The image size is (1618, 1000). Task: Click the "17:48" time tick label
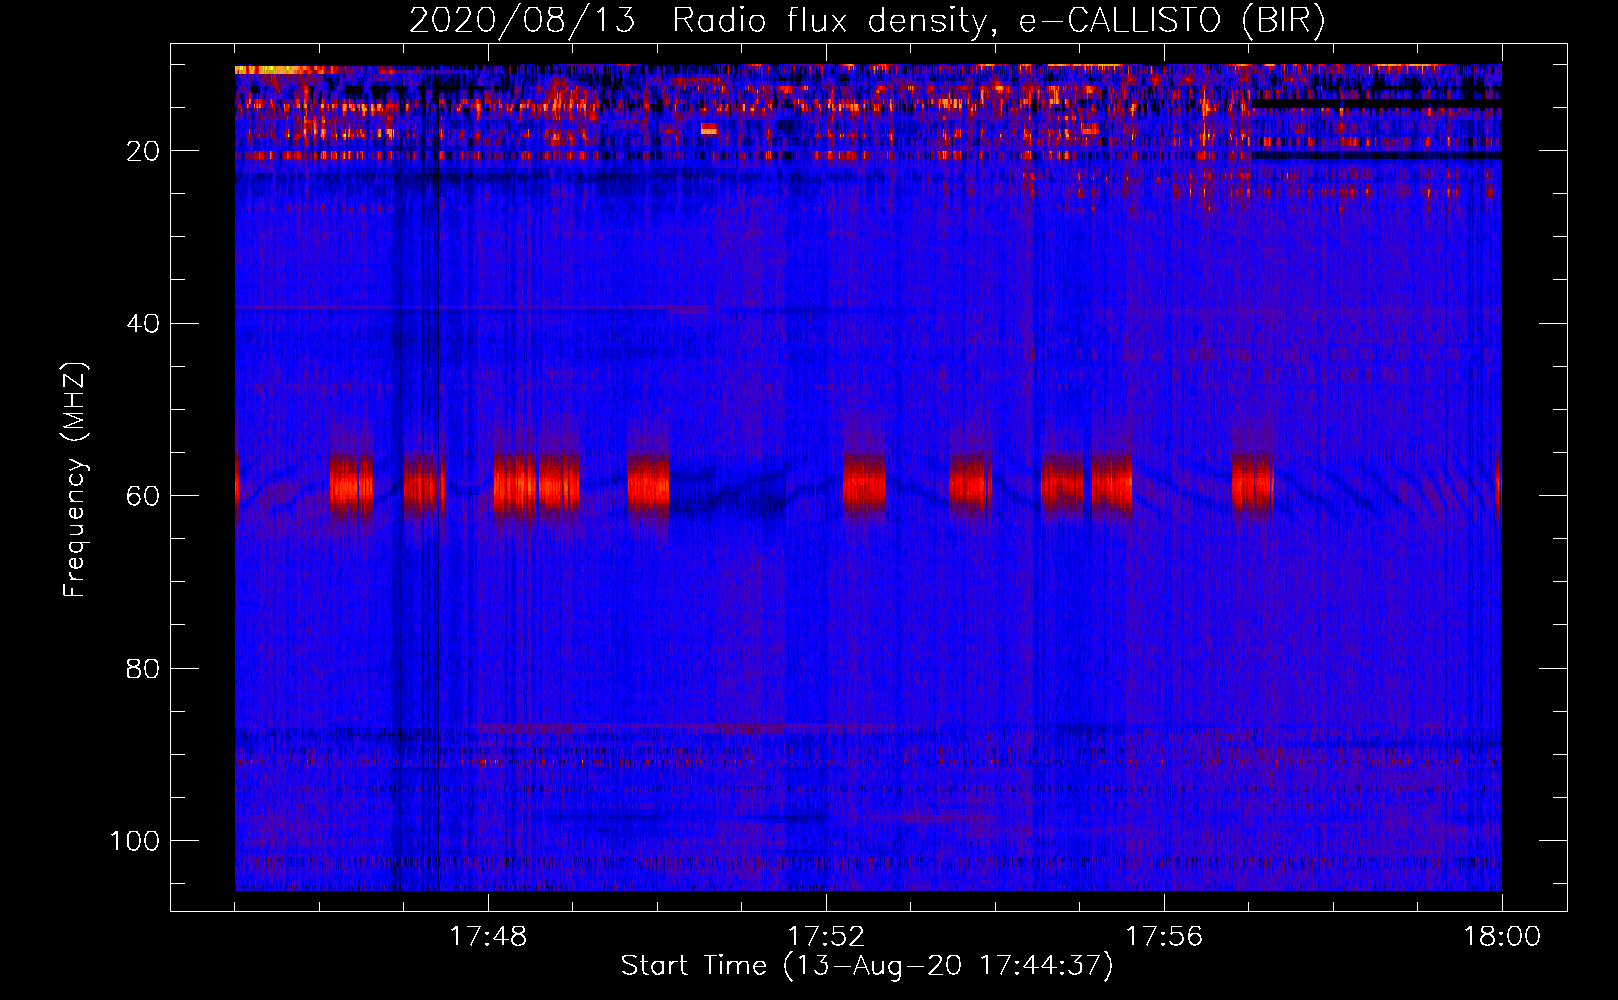pos(488,937)
